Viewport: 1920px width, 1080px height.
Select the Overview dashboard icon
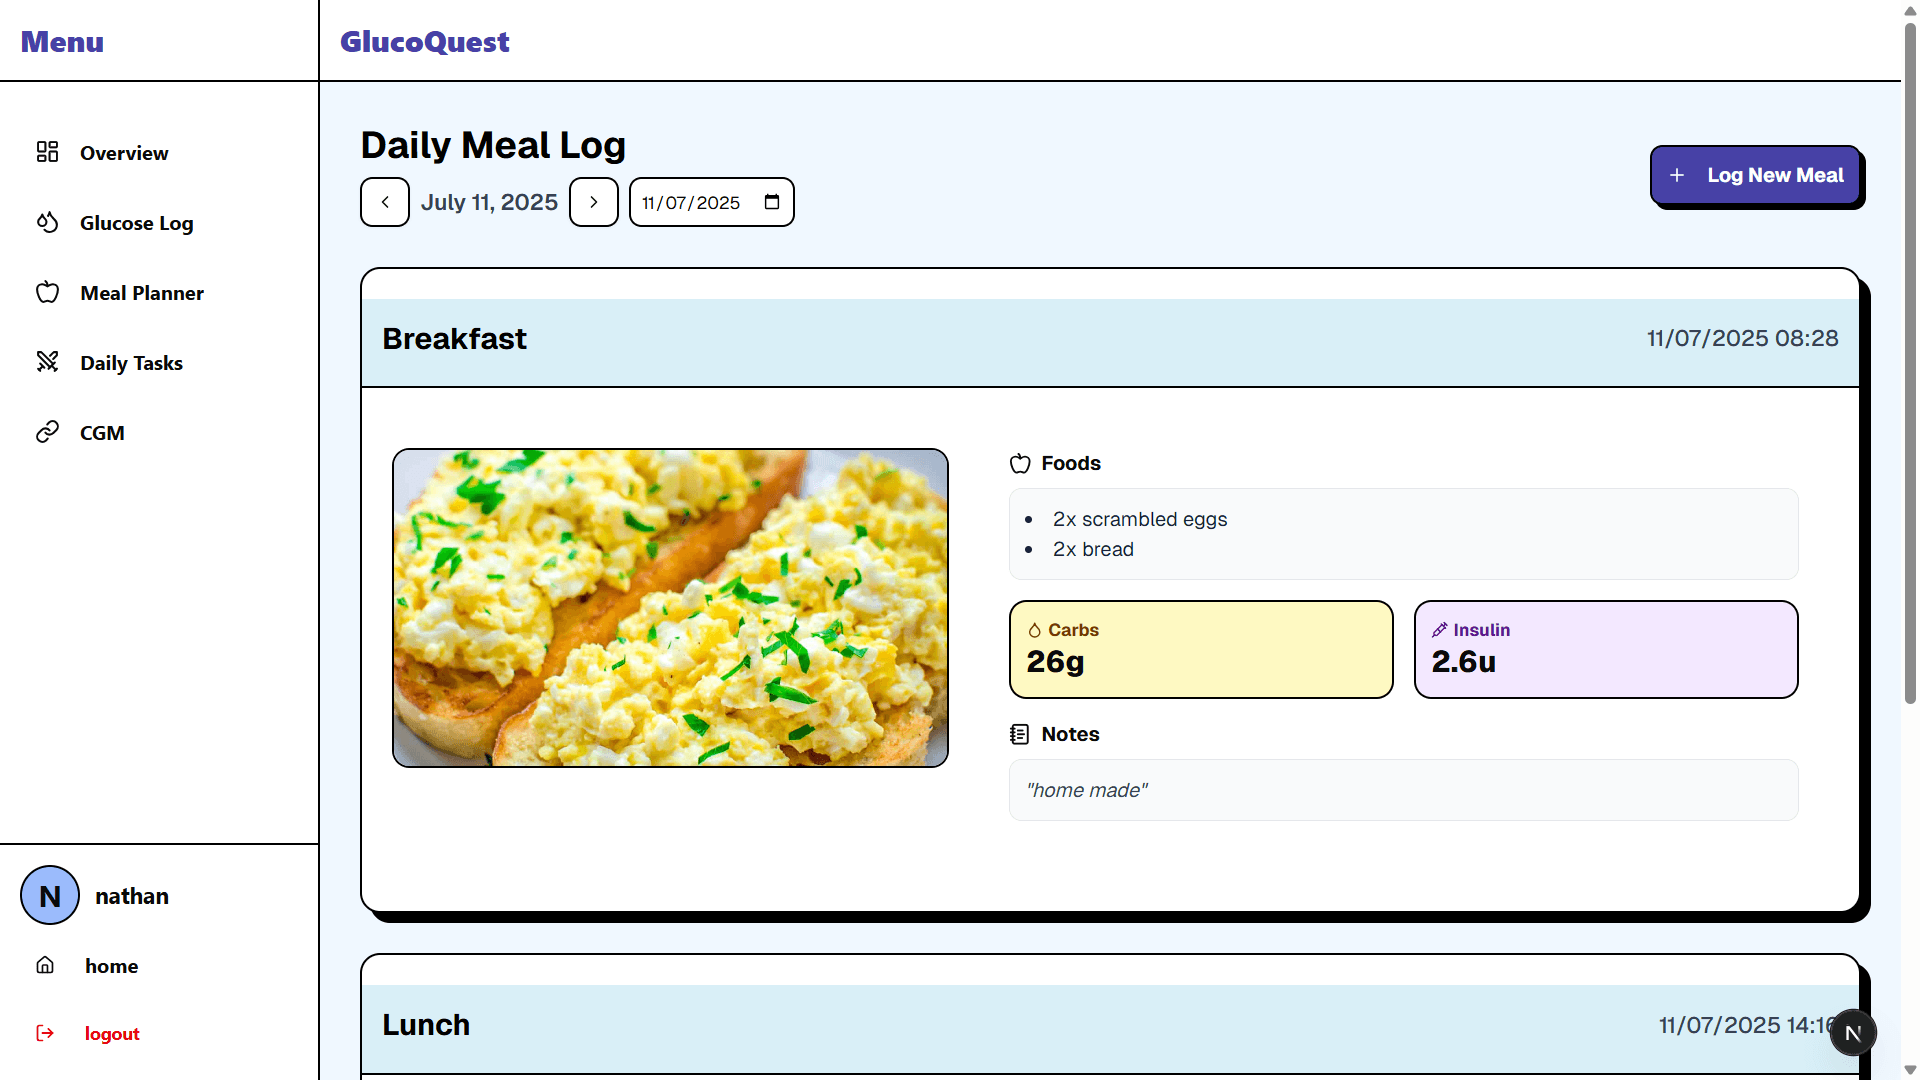pyautogui.click(x=47, y=152)
